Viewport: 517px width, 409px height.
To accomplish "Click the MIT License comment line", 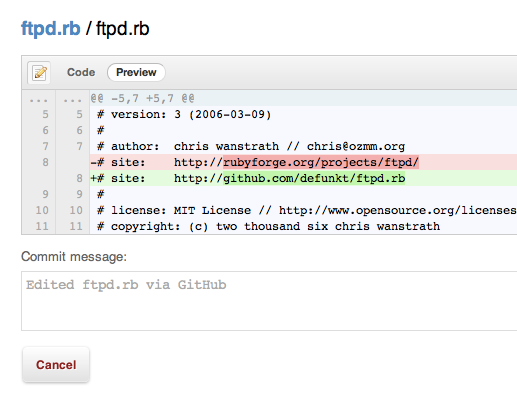I will 303,210.
